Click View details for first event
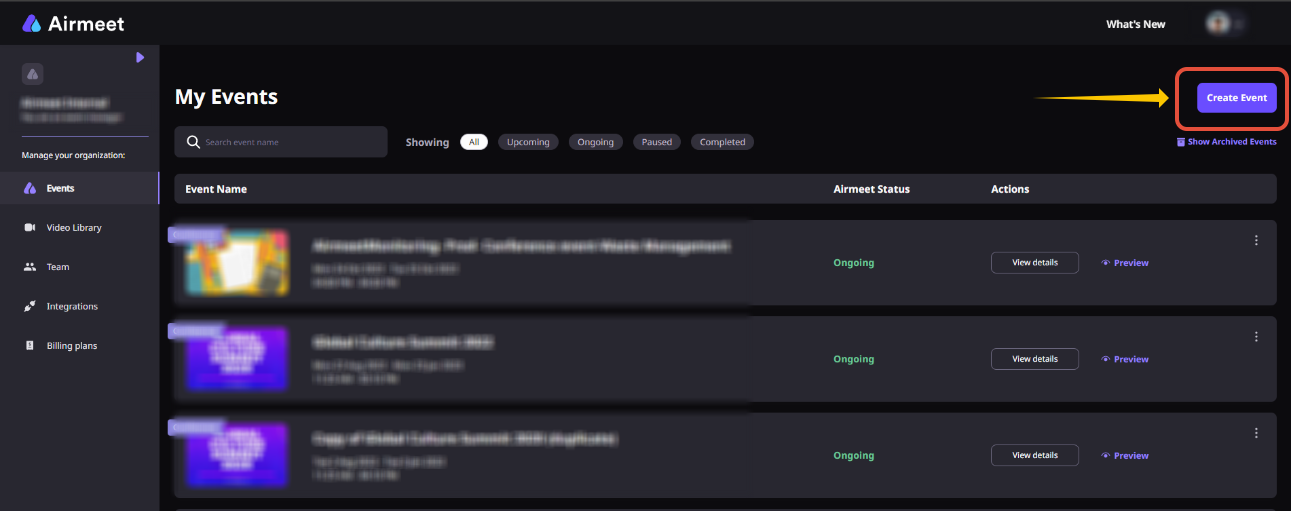The height and width of the screenshot is (511, 1291). click(1035, 263)
